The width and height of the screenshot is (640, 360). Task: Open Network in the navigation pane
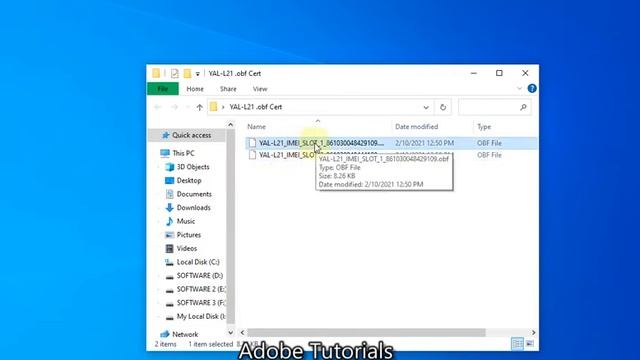point(185,334)
